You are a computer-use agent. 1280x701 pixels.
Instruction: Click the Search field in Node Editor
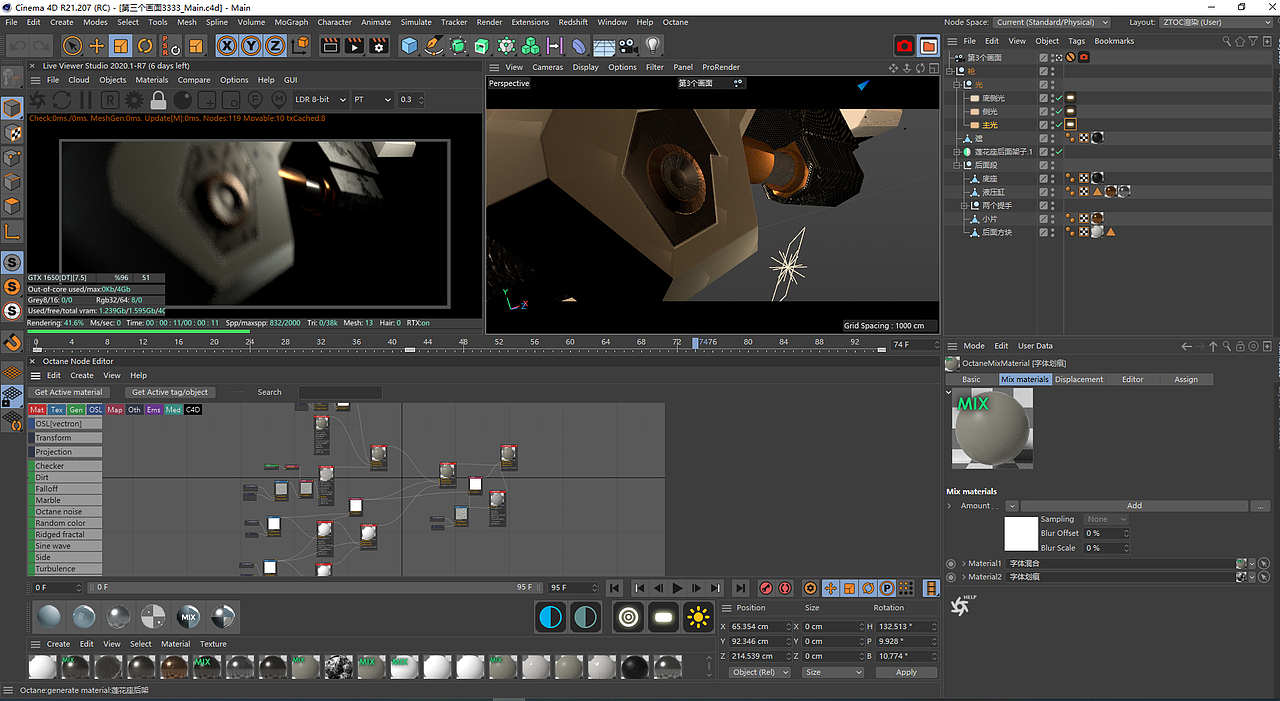pyautogui.click(x=340, y=392)
